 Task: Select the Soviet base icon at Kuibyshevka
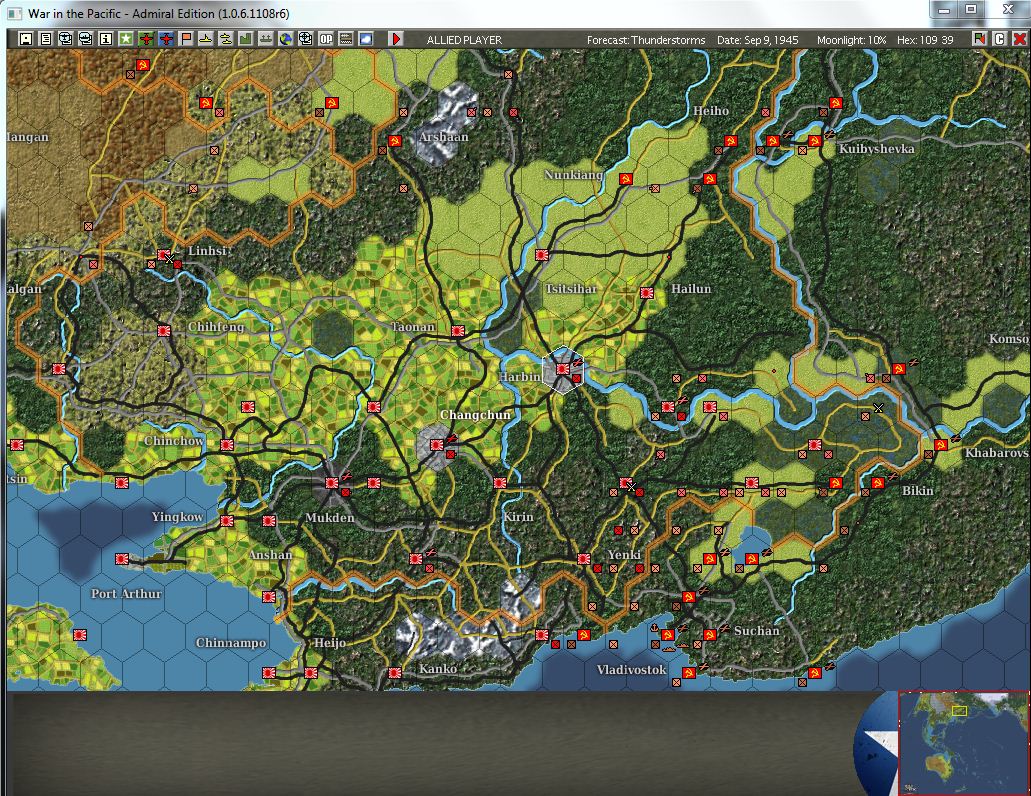pyautogui.click(x=815, y=141)
